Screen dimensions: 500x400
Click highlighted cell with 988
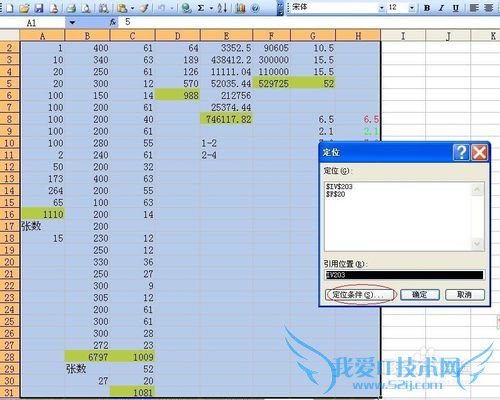[178, 96]
